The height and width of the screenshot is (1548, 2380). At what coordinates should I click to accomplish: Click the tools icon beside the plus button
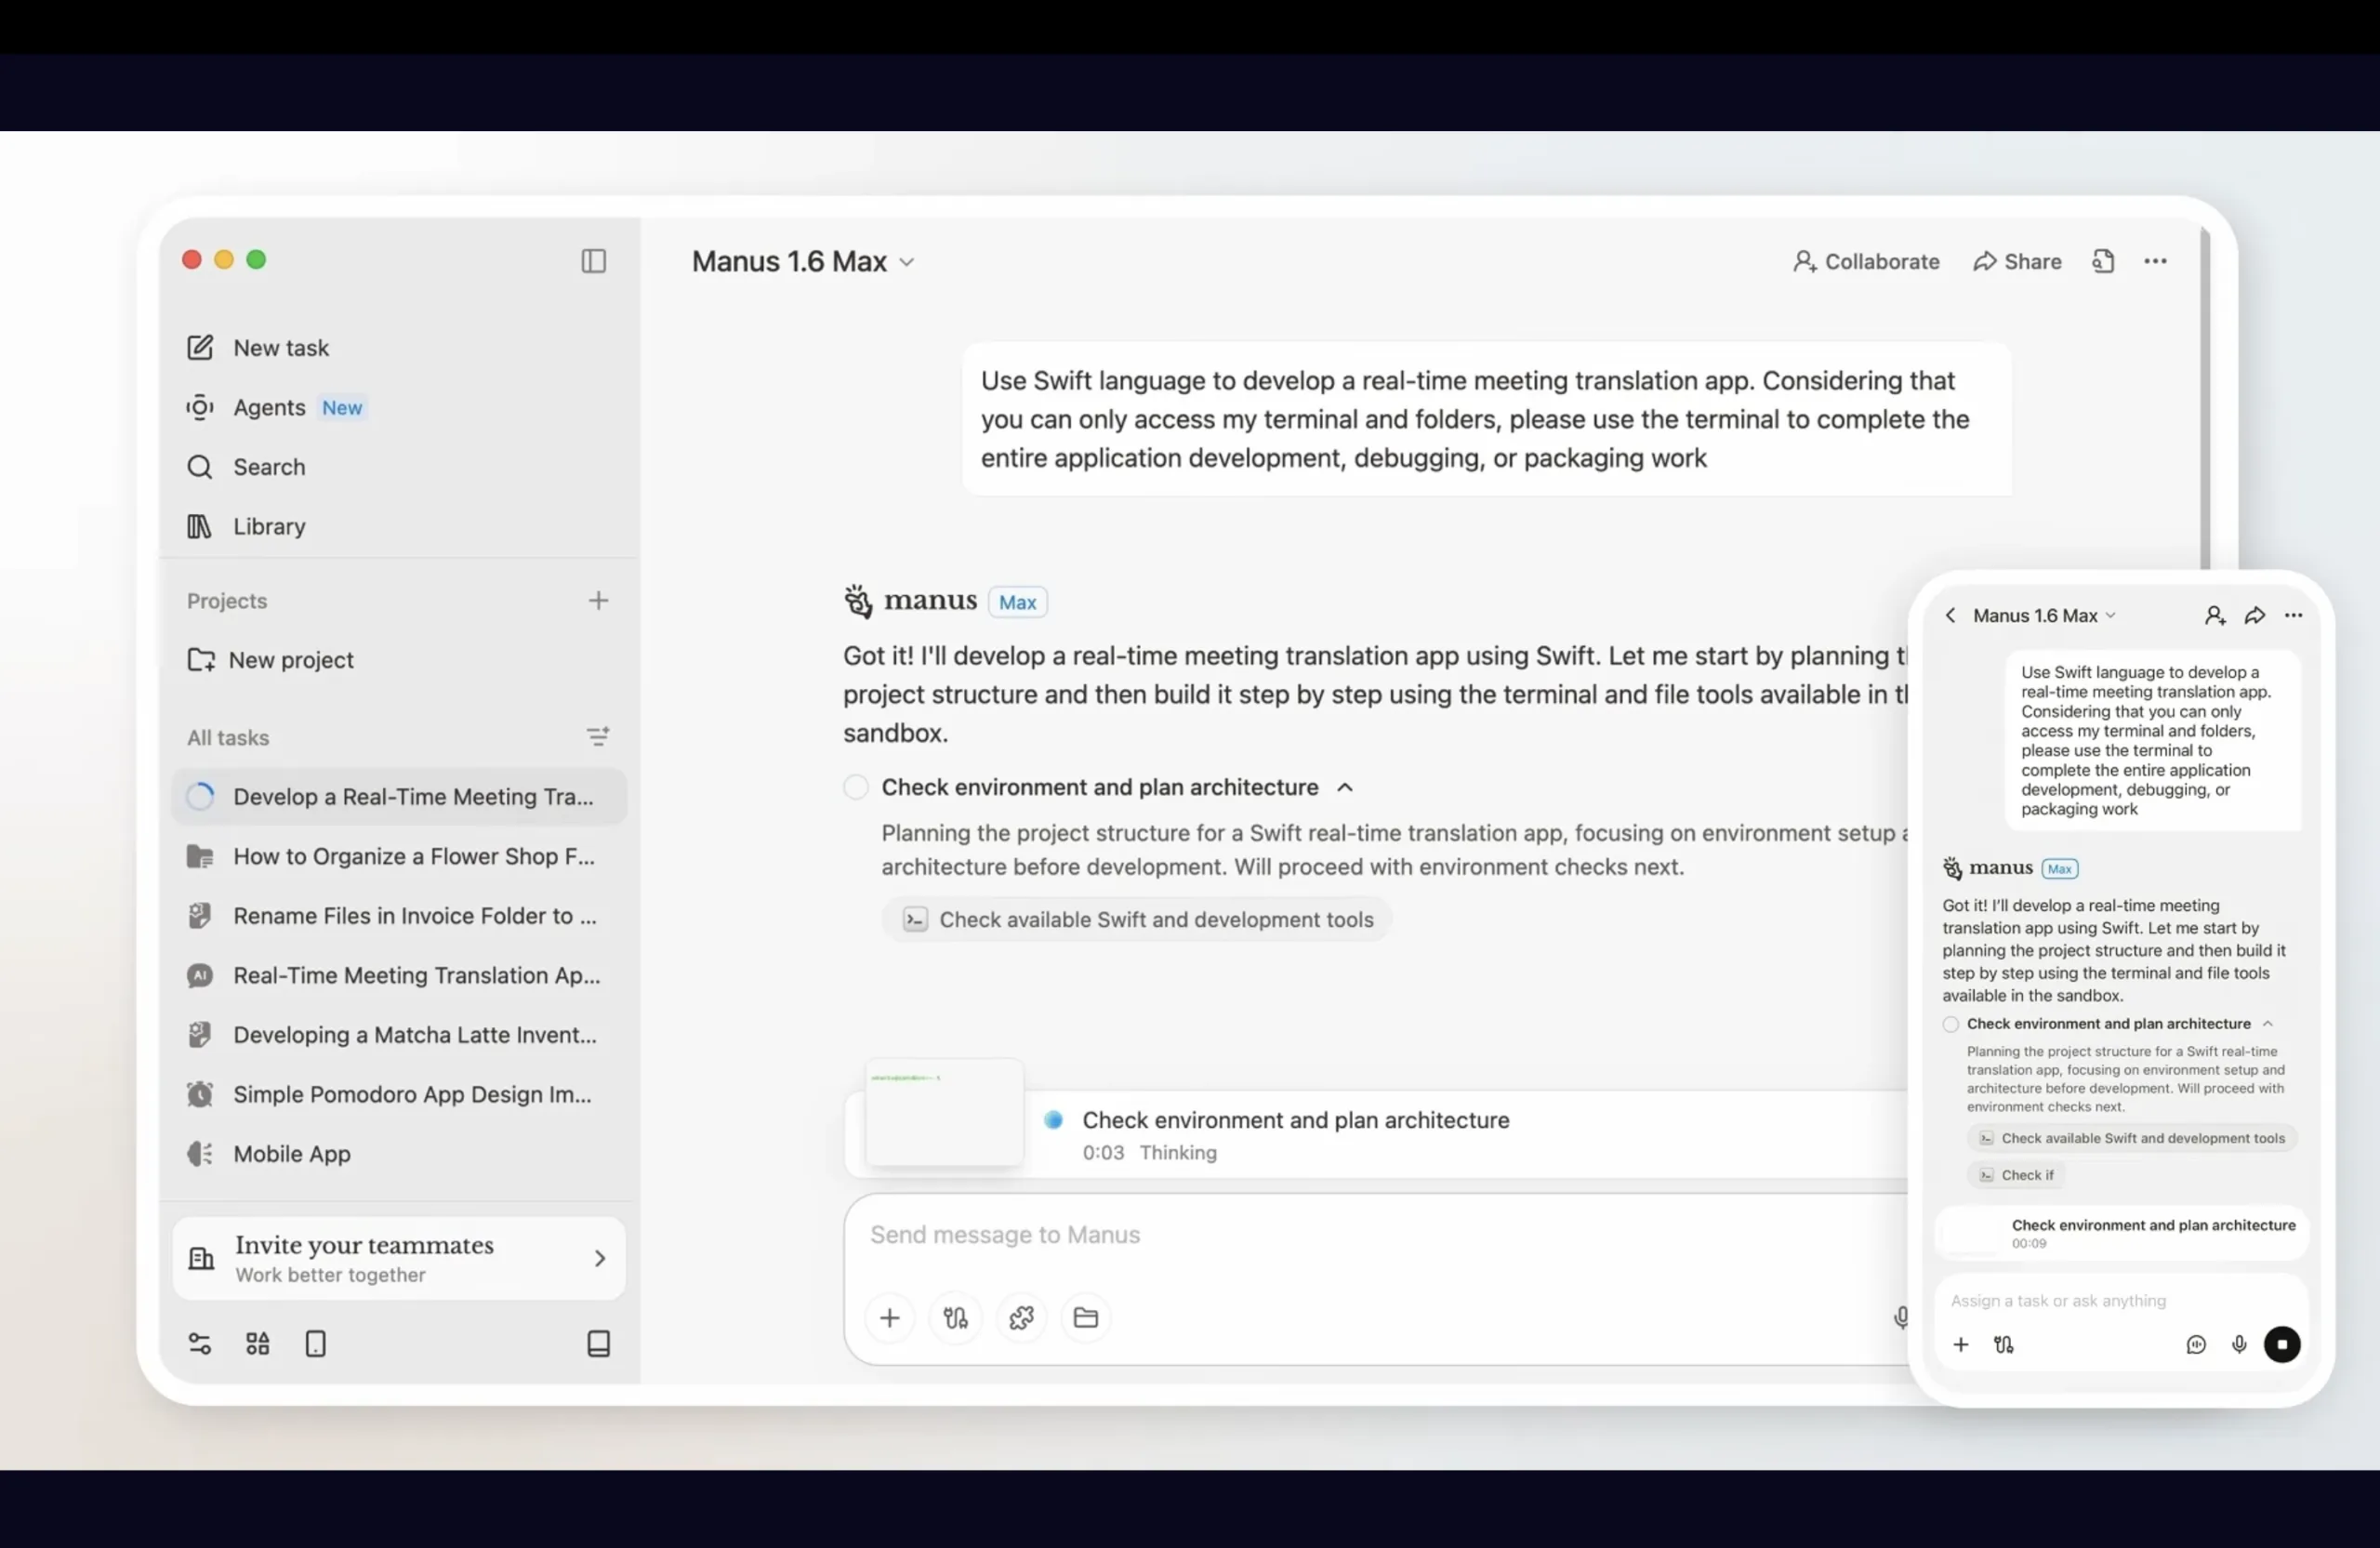click(955, 1318)
